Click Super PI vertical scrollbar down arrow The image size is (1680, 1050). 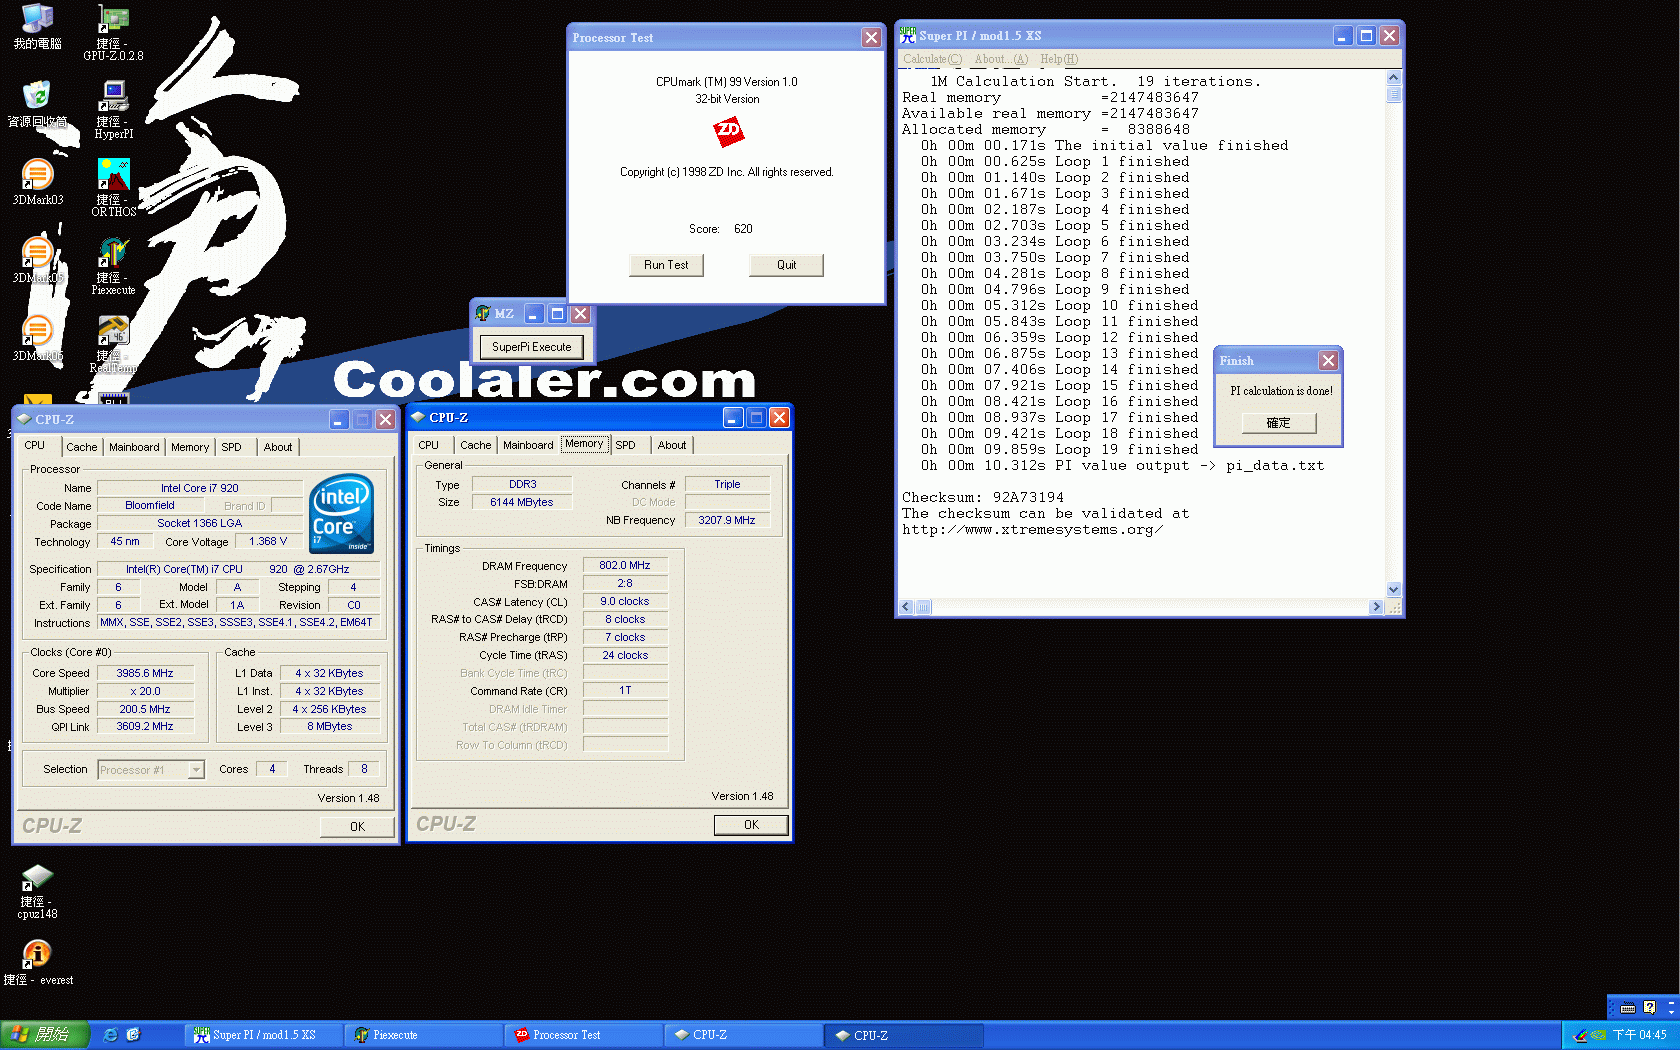(1394, 590)
